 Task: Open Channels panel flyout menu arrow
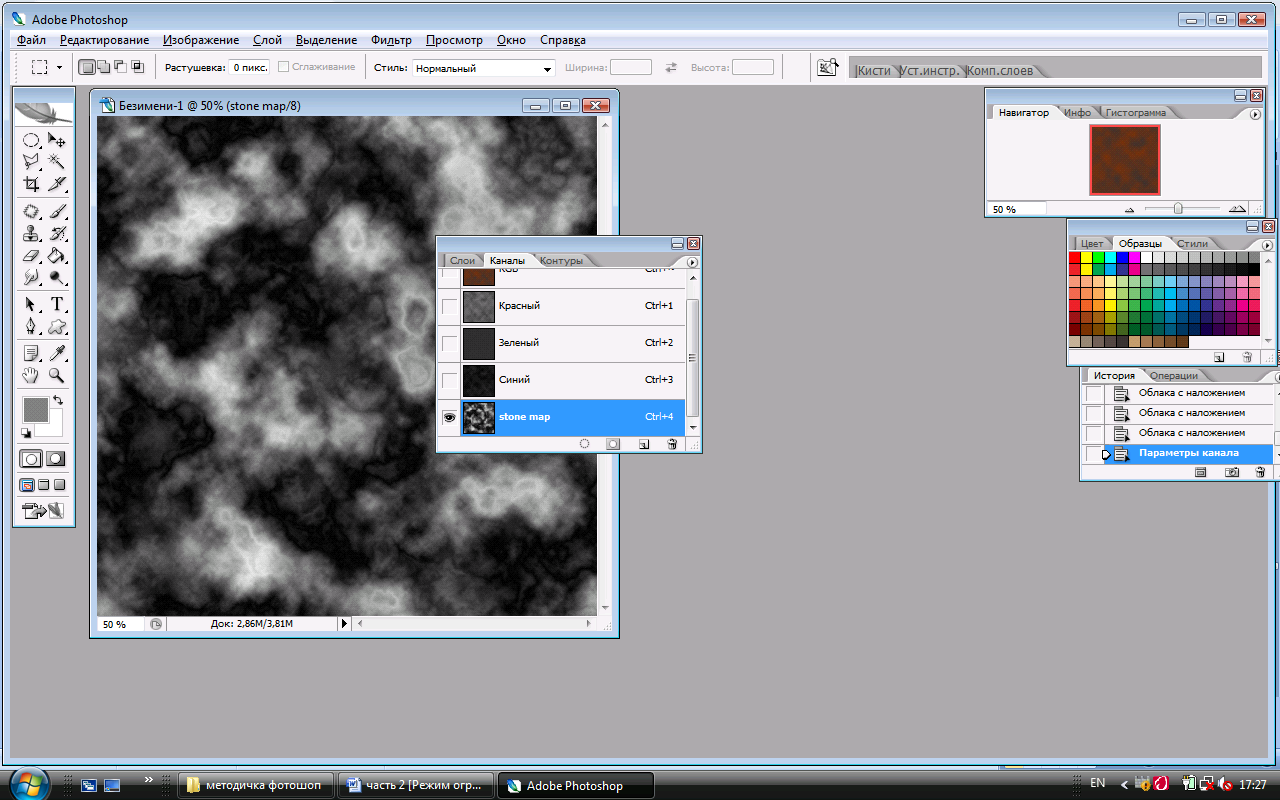692,262
